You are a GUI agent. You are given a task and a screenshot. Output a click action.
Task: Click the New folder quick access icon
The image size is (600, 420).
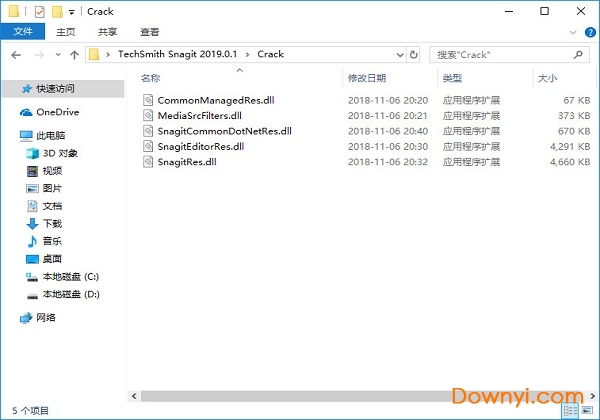pos(57,12)
